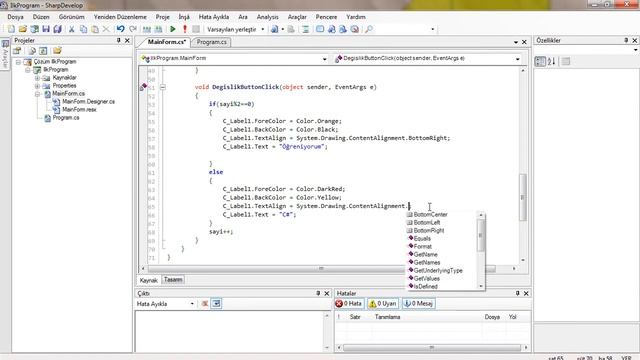Run the program with green play icon

(x=173, y=29)
